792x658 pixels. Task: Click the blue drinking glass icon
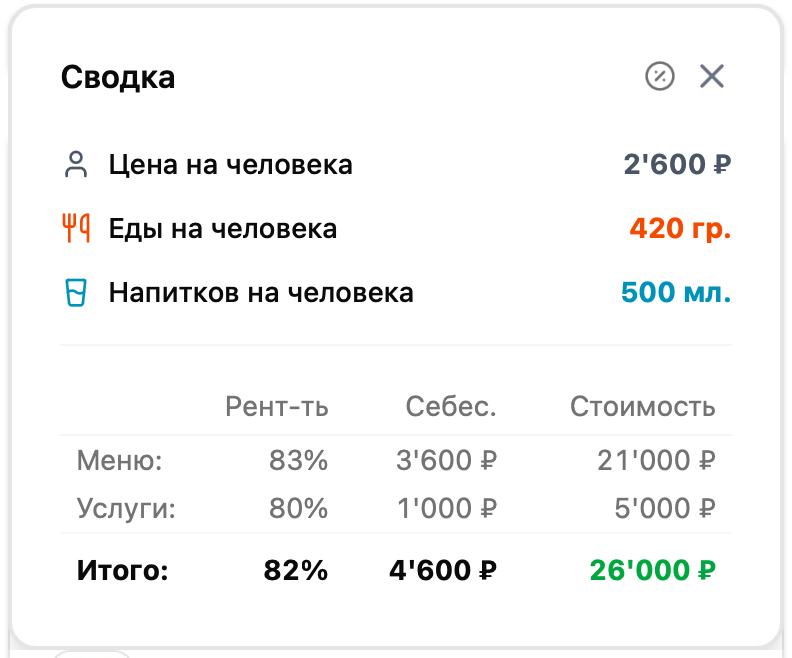tap(76, 293)
